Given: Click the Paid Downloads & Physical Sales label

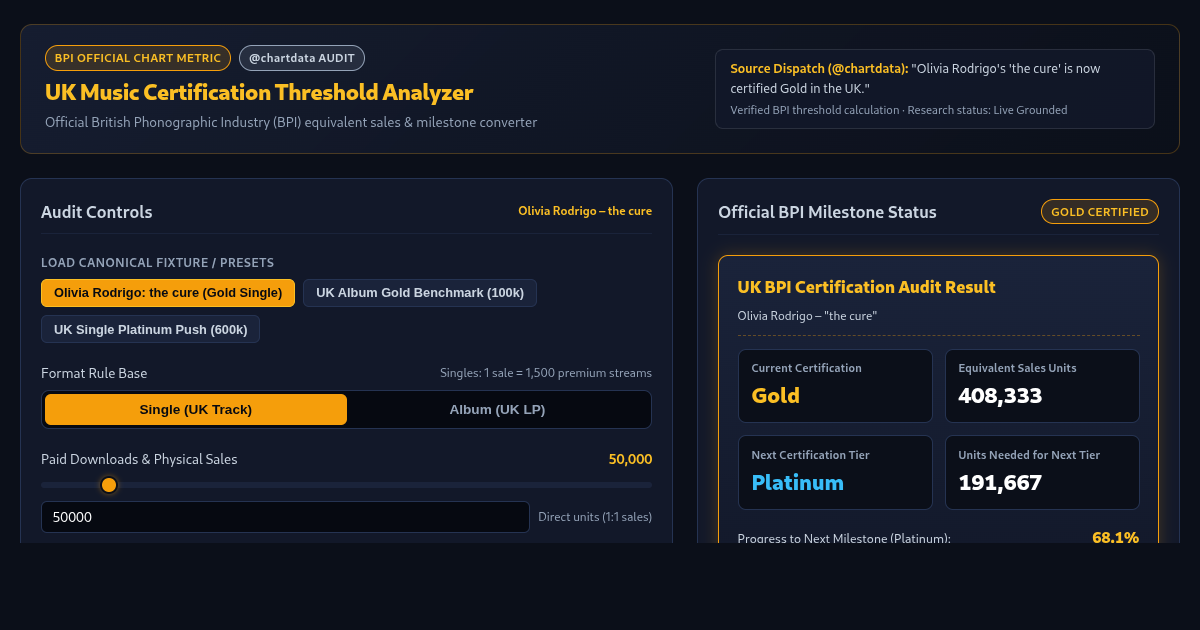Looking at the screenshot, I should (139, 459).
